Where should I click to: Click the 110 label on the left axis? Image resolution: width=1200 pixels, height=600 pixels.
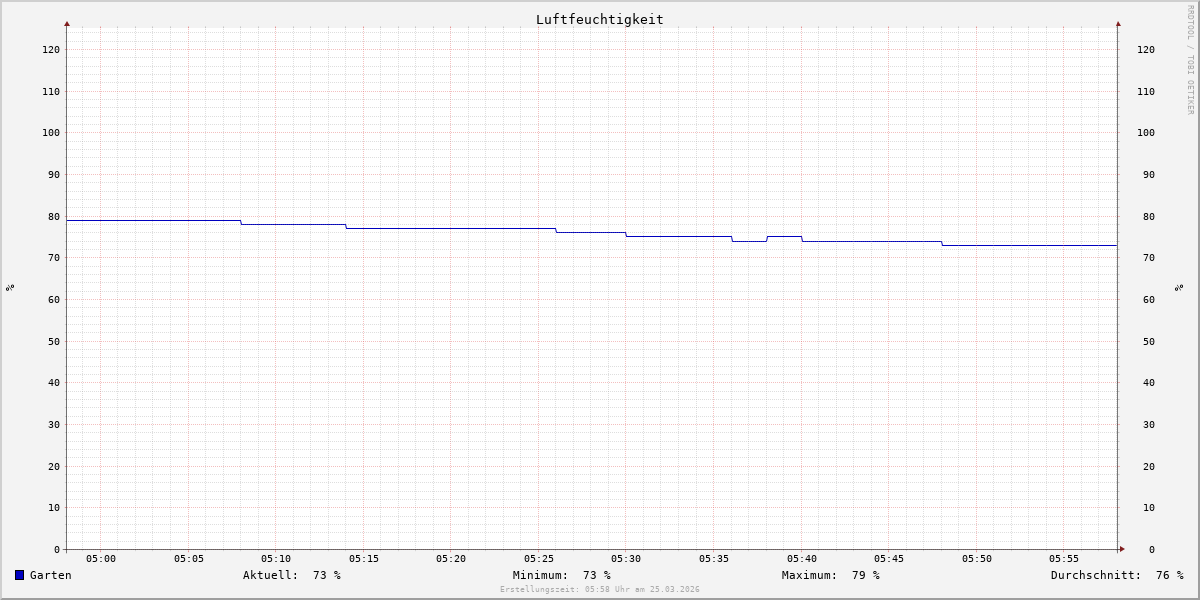51,91
